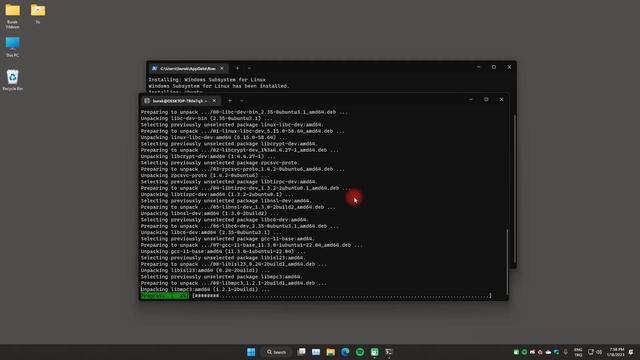Open This PC desktop icon
This screenshot has width=640, height=360.
point(13,47)
